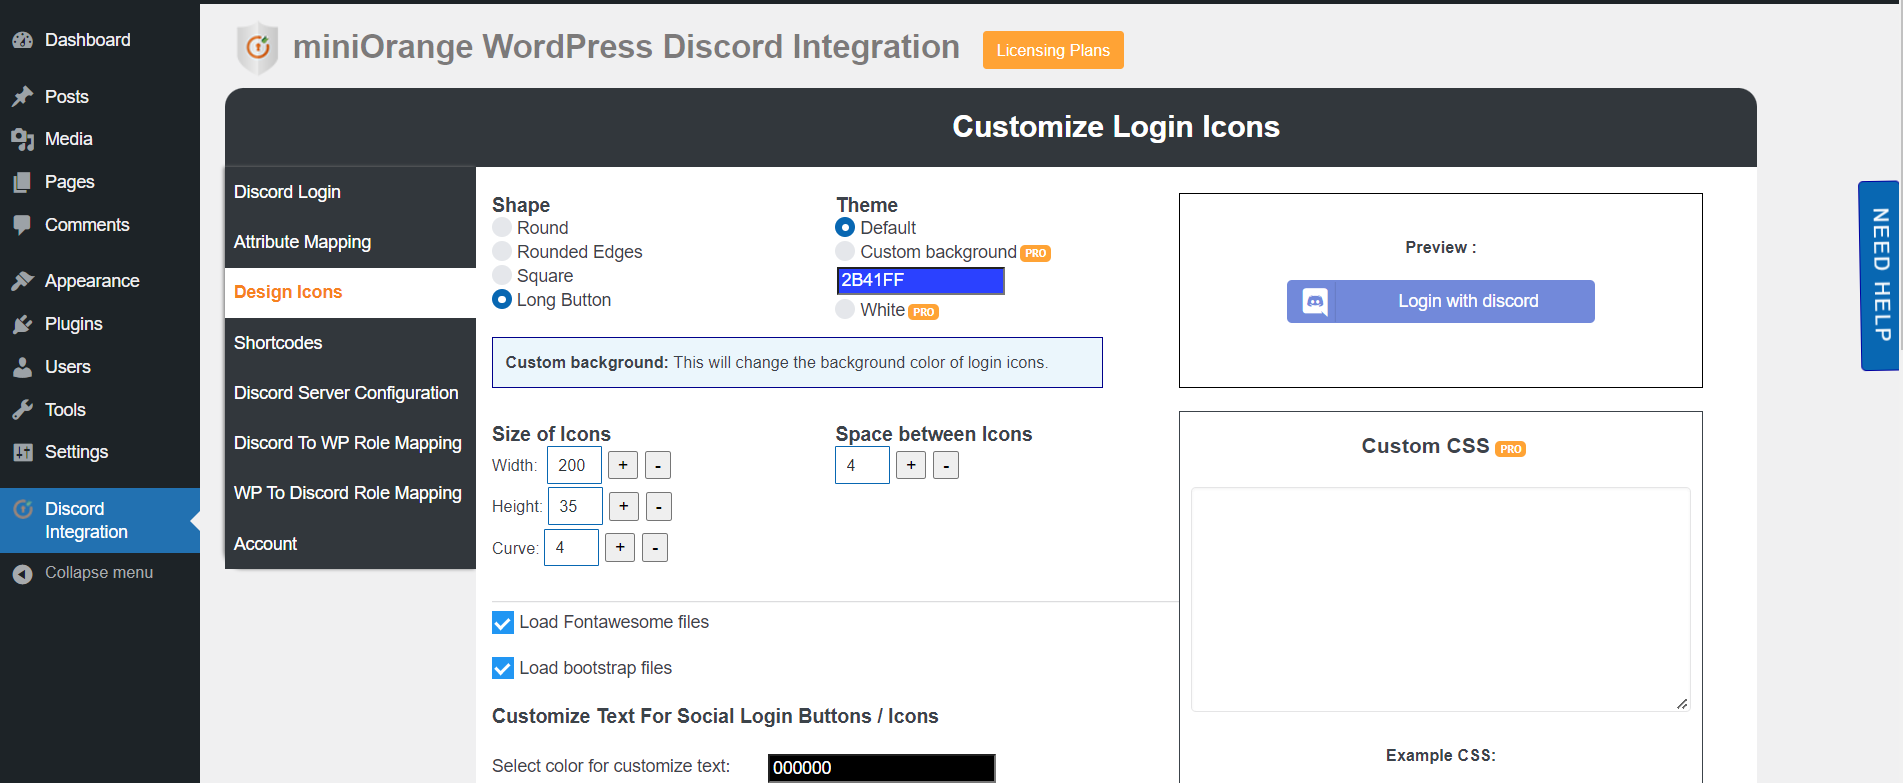Open the Settings menu item
1903x783 pixels.
(x=100, y=452)
